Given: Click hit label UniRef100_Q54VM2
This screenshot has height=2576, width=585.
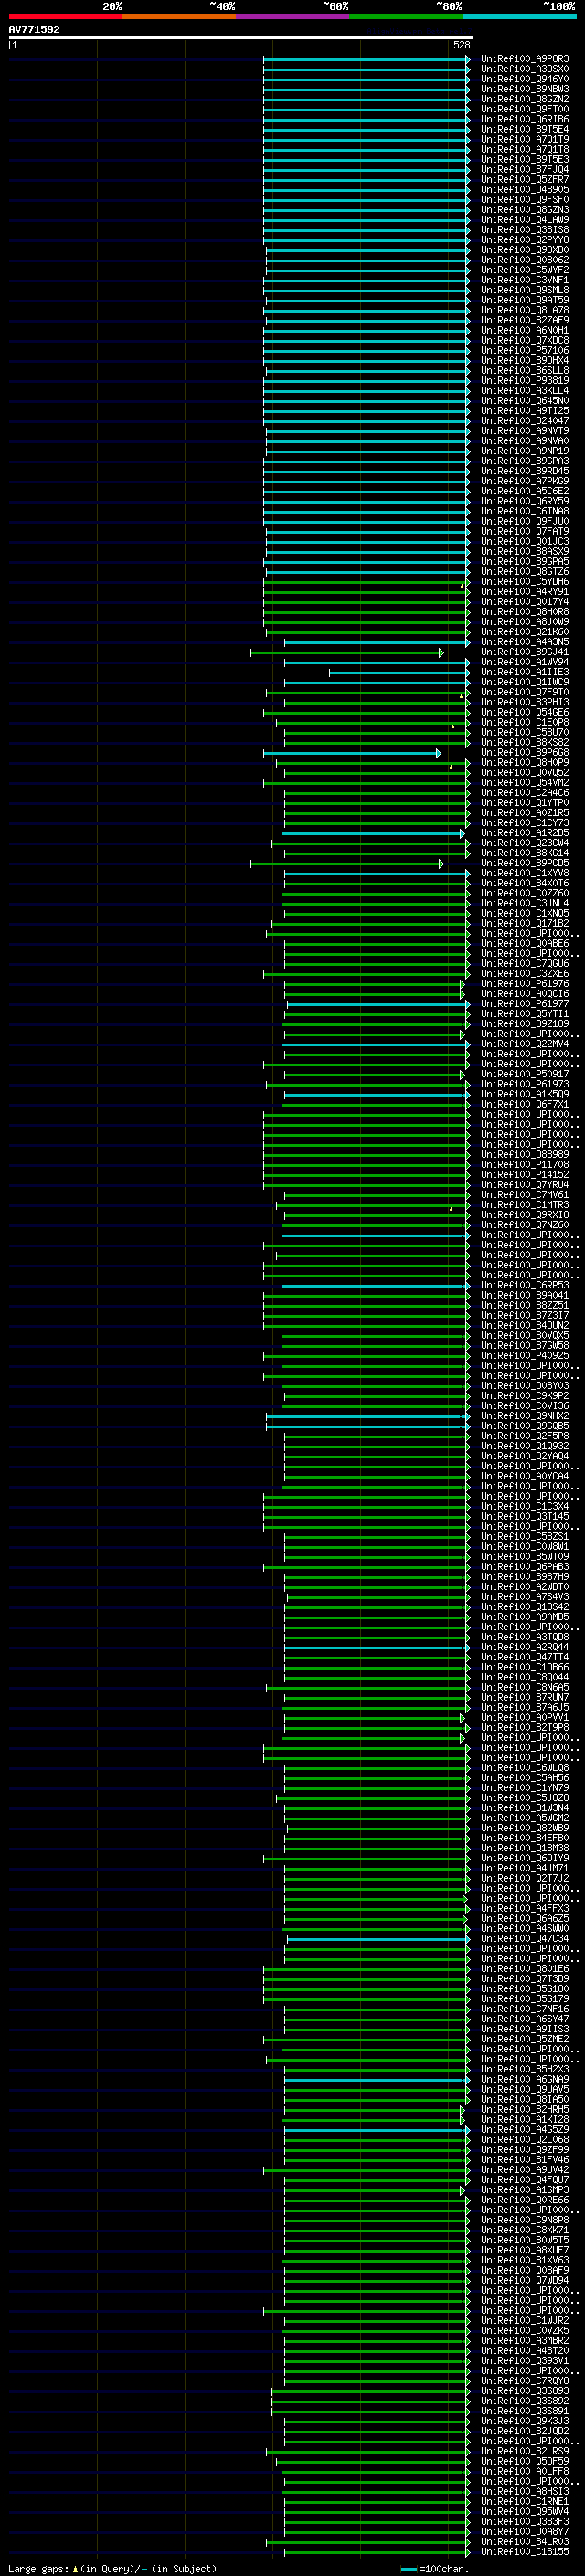Looking at the screenshot, I should point(525,783).
